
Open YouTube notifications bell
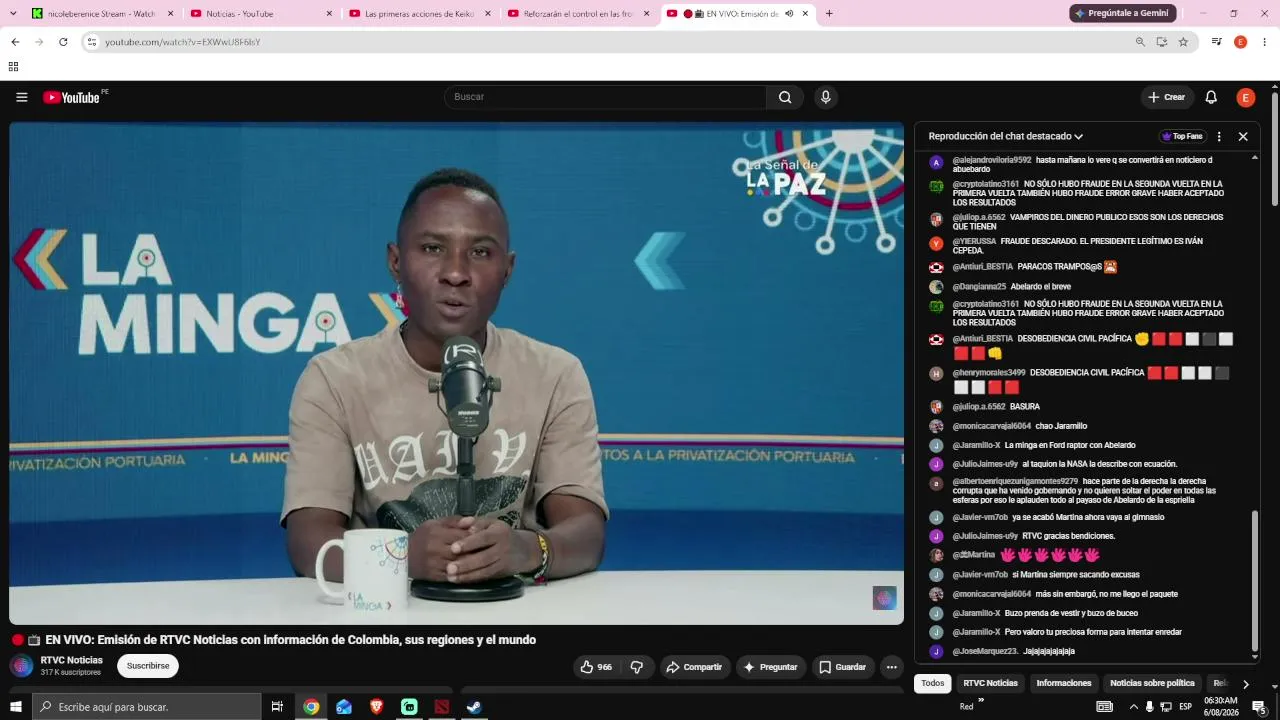click(1211, 97)
